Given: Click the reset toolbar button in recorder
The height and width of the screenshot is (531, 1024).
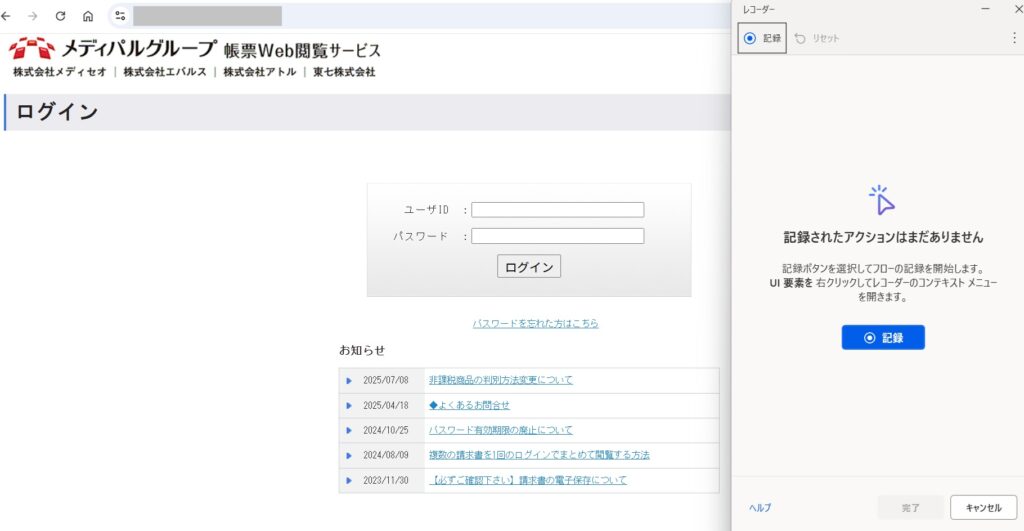Looking at the screenshot, I should pos(817,38).
